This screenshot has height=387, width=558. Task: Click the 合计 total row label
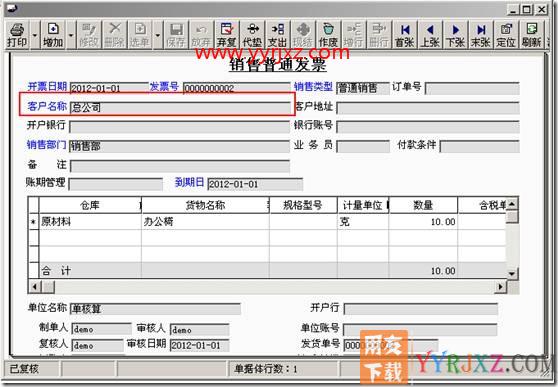tap(56, 271)
